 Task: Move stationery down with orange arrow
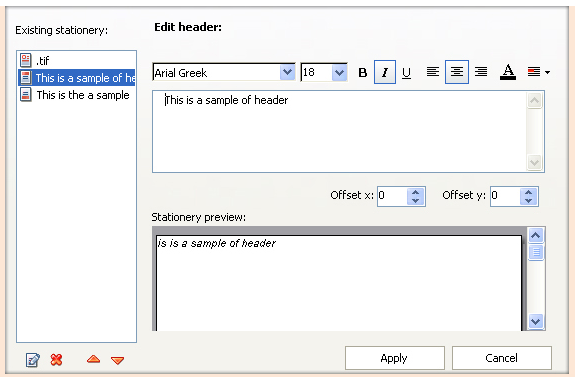(117, 360)
